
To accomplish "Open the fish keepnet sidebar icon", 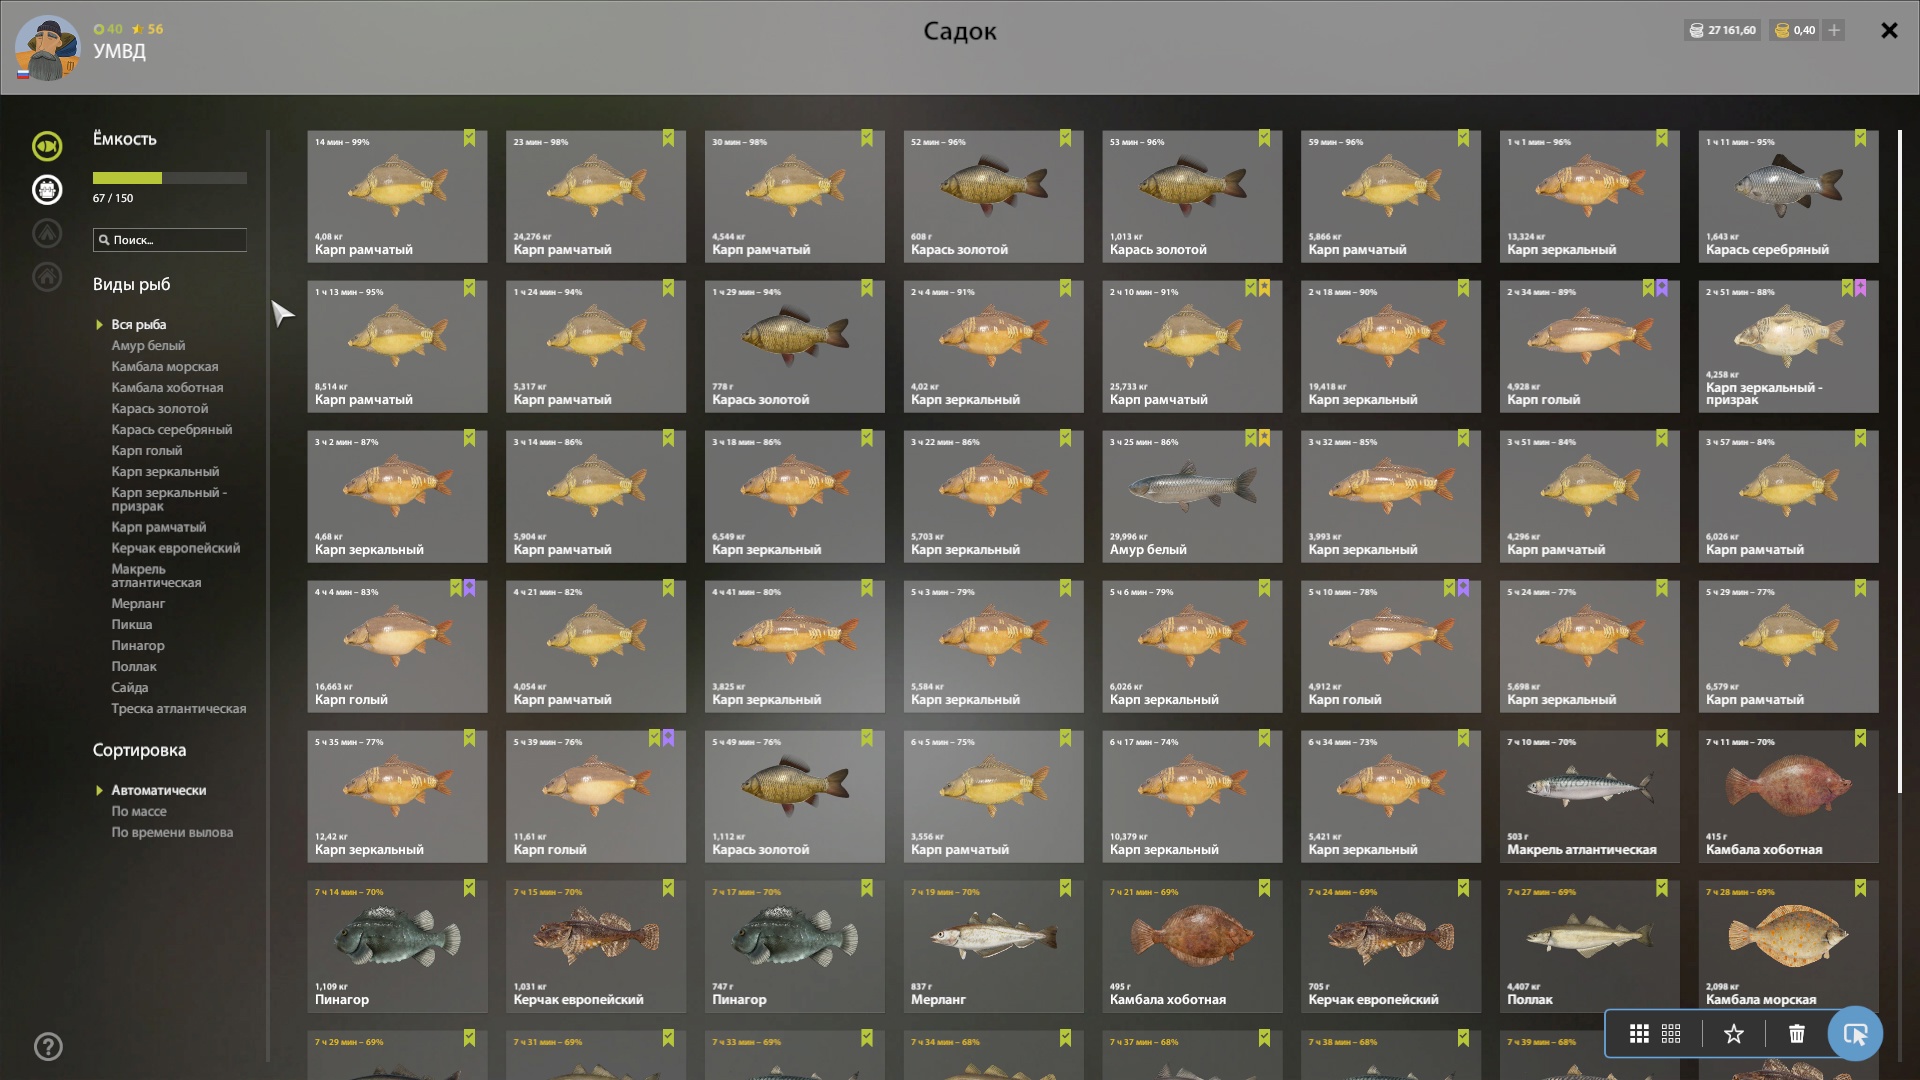I will [x=47, y=146].
